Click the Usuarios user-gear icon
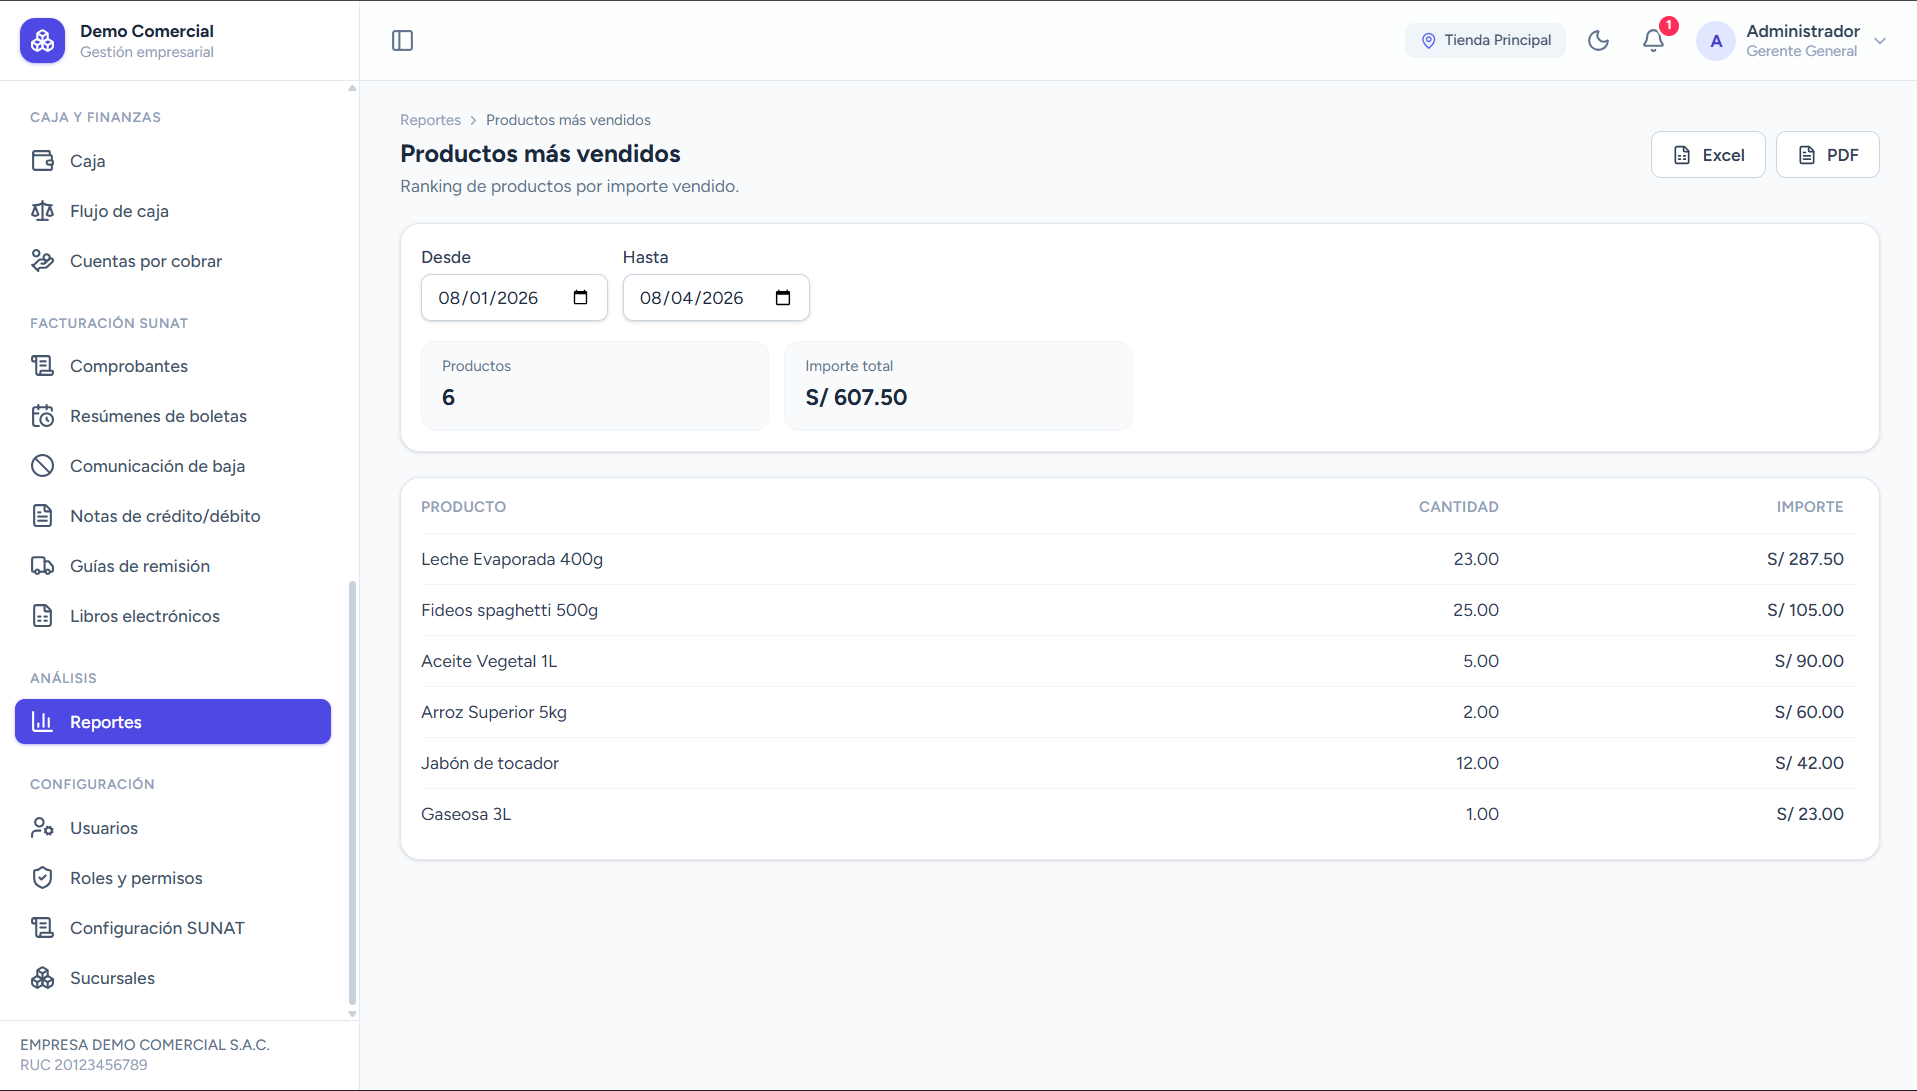 pyautogui.click(x=42, y=828)
